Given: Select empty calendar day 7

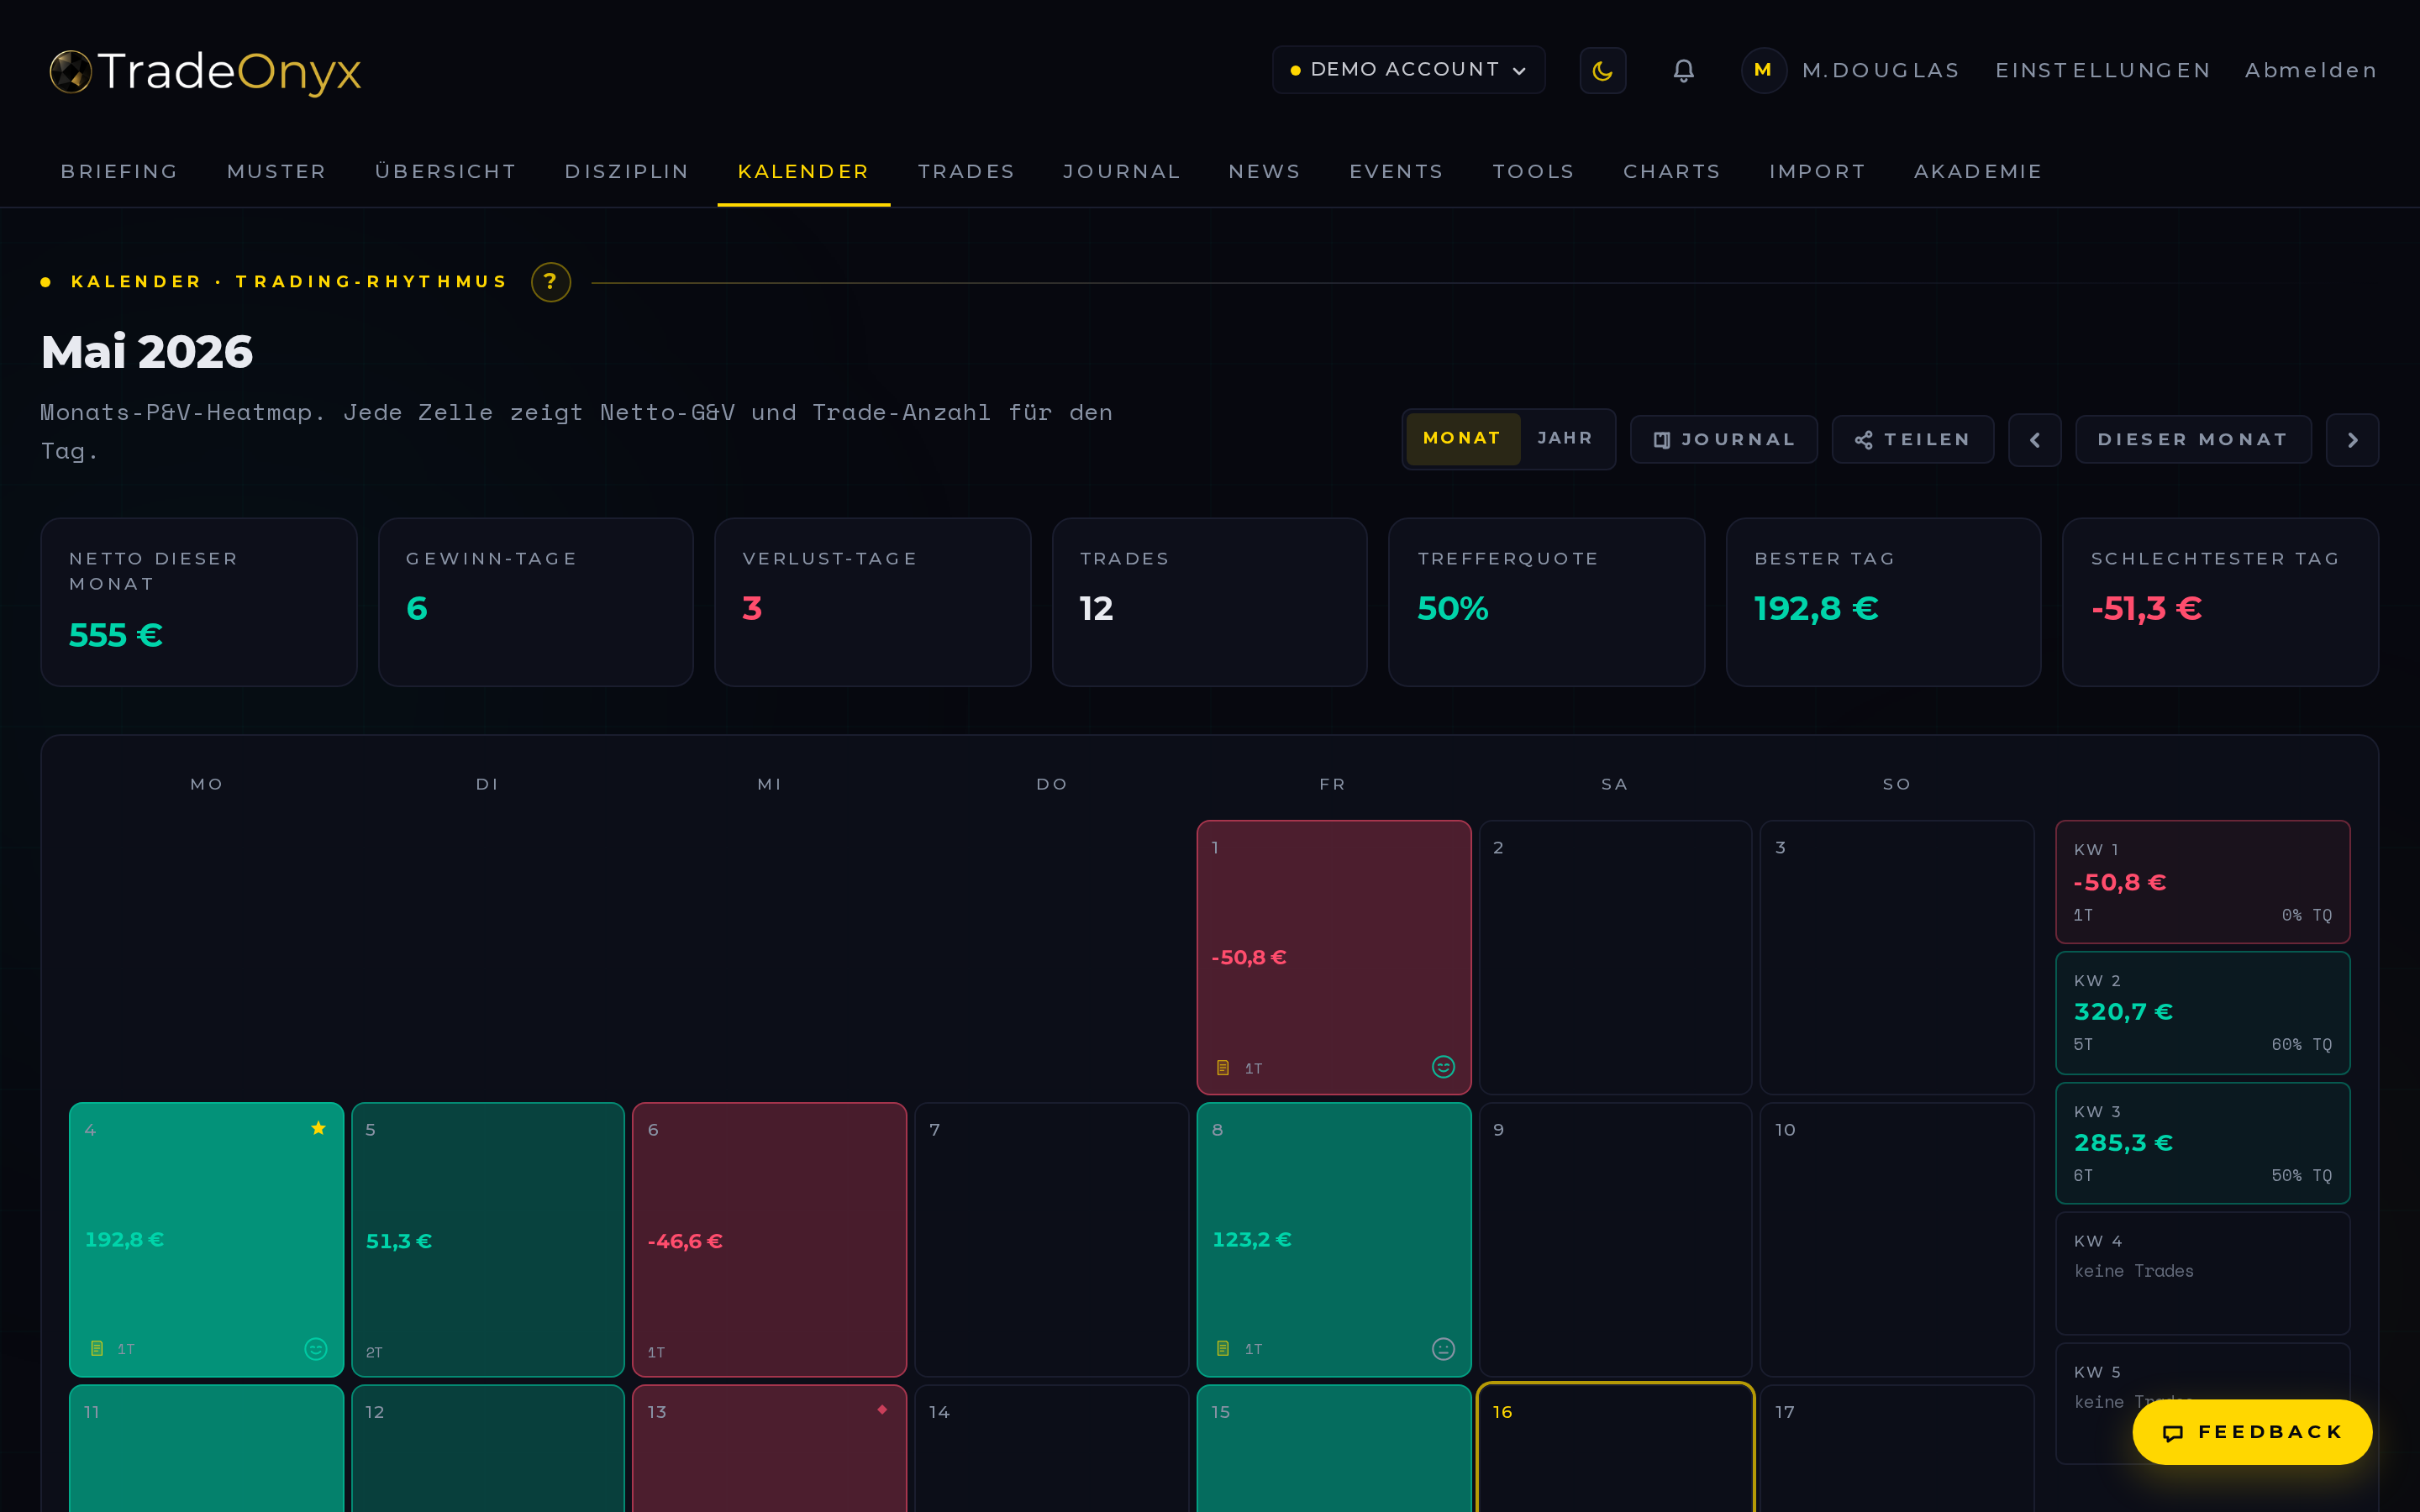Looking at the screenshot, I should pyautogui.click(x=1052, y=1239).
